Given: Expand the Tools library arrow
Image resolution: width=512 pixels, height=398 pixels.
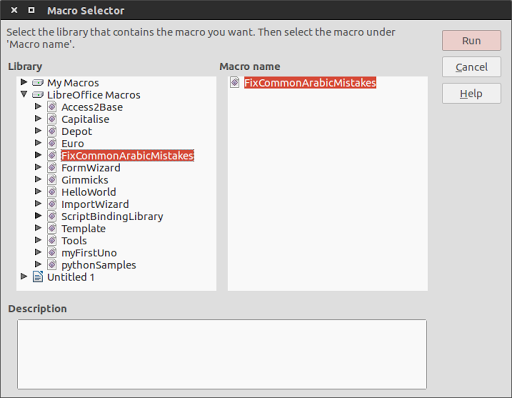Looking at the screenshot, I should pos(38,240).
